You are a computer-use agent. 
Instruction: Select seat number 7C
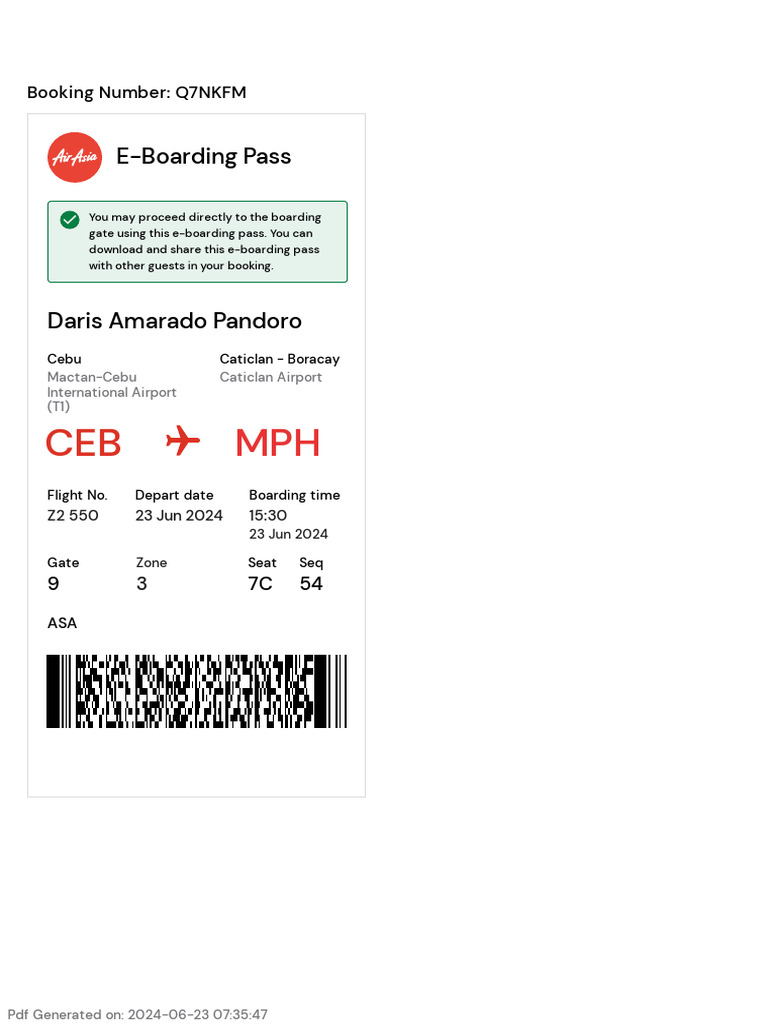tap(260, 584)
